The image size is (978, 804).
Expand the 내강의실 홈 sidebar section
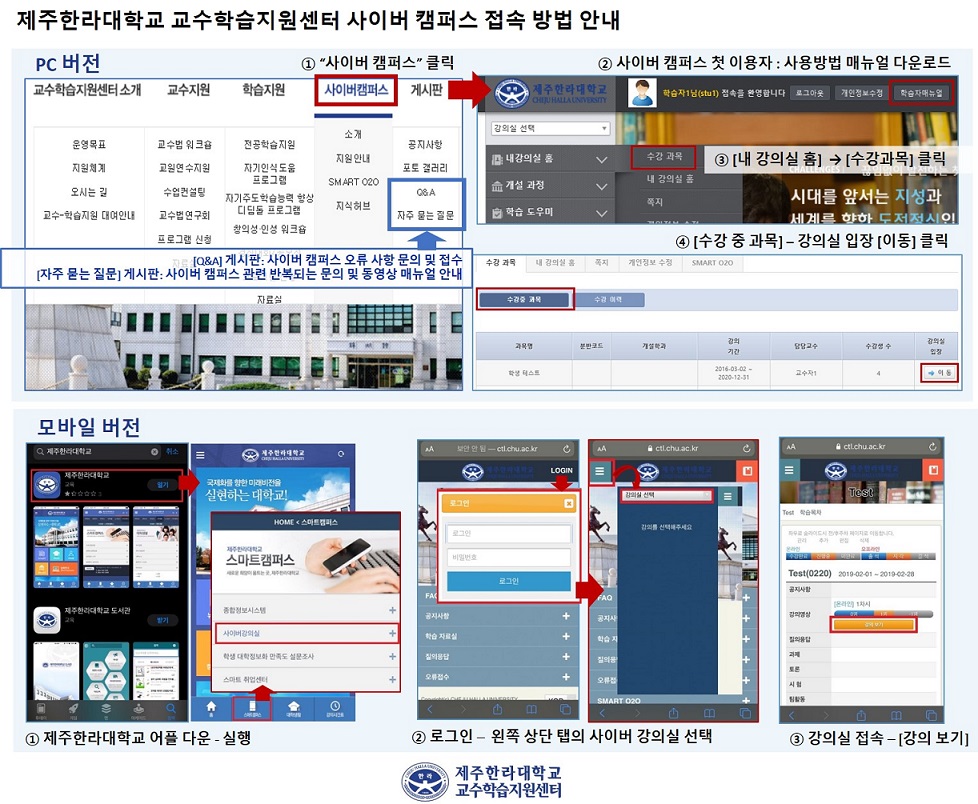[x=550, y=159]
